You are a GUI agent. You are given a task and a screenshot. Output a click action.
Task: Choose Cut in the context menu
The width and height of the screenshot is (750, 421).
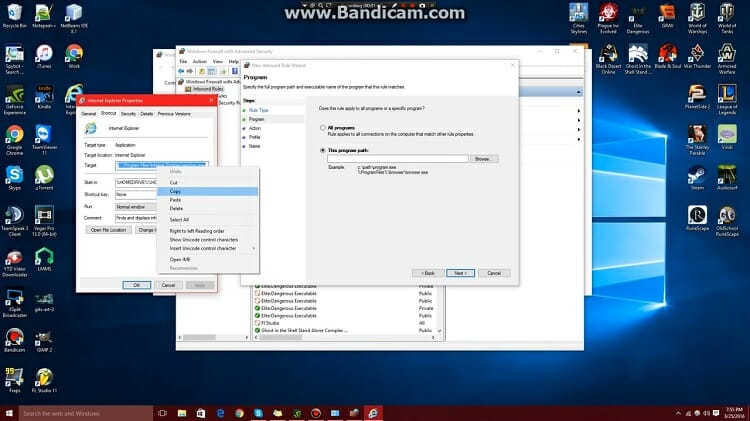[208, 183]
